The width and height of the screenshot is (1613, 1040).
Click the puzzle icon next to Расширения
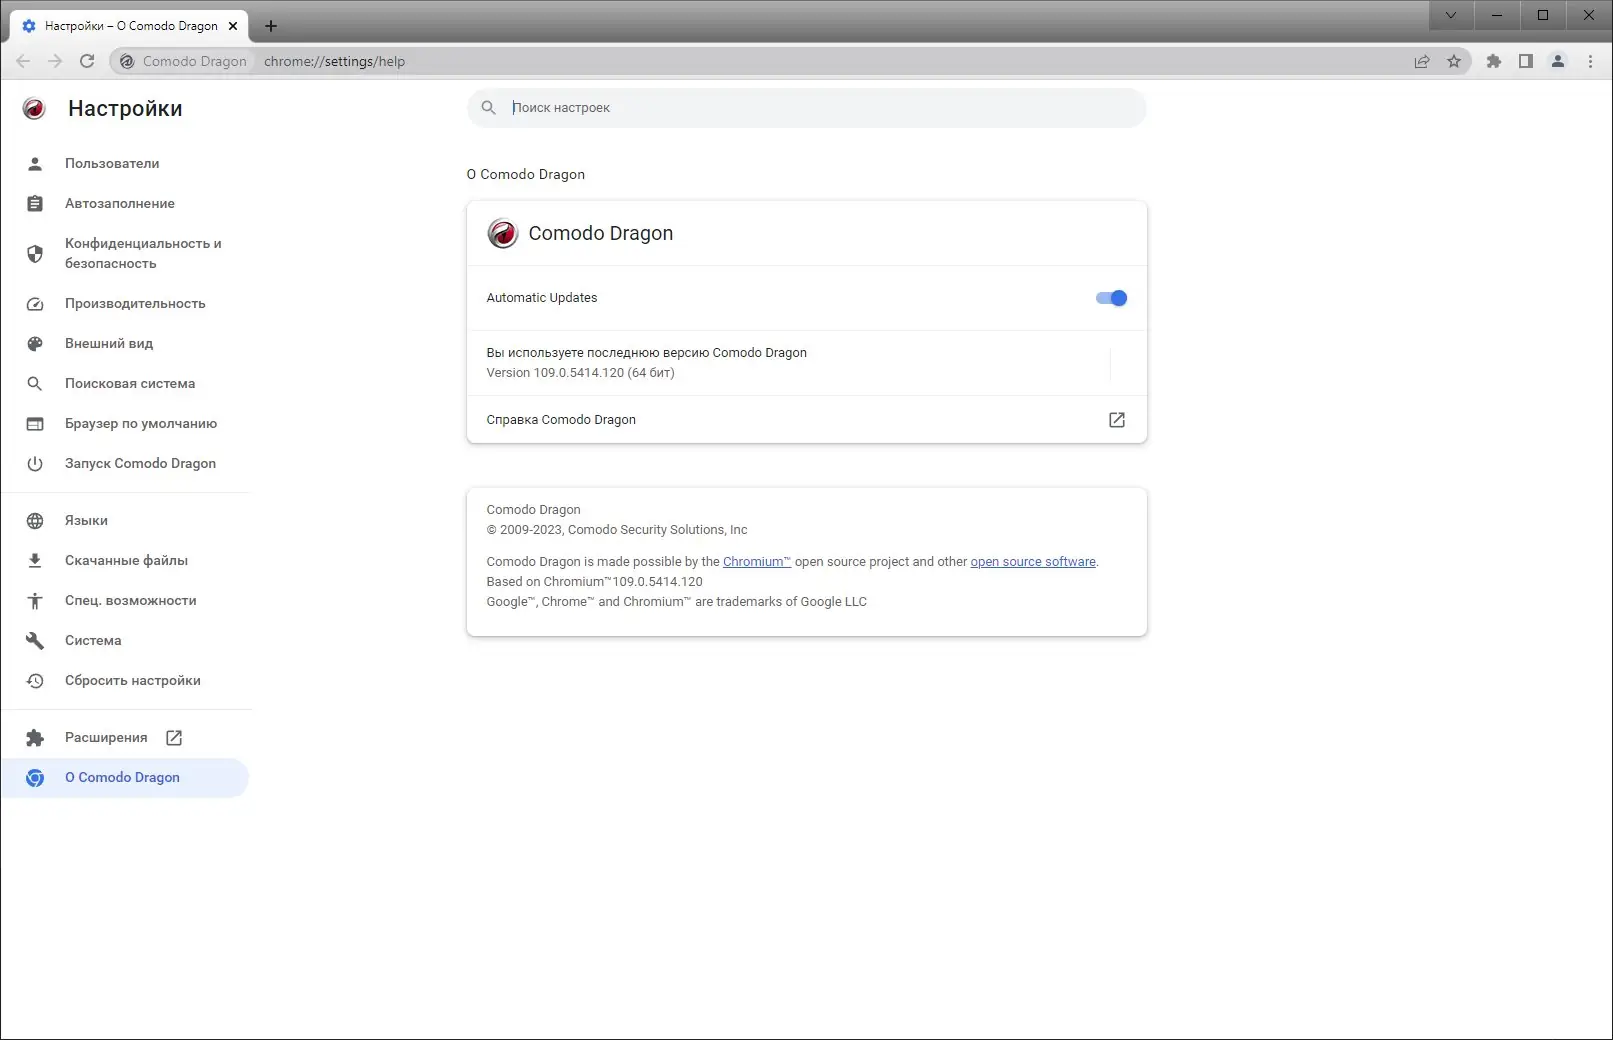click(35, 737)
